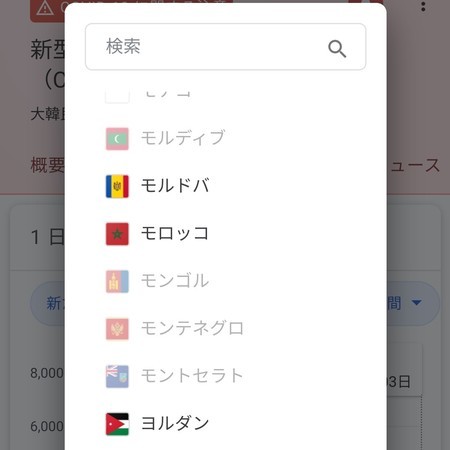
Task: Open the three-dot overflow menu
Action: pyautogui.click(x=423, y=6)
